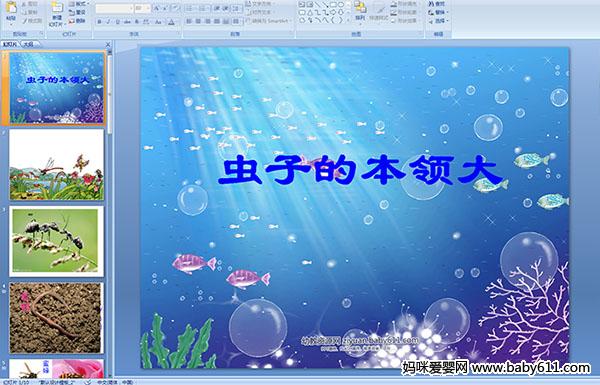
Task: Select the slide 3 ants thumbnail
Action: click(57, 241)
